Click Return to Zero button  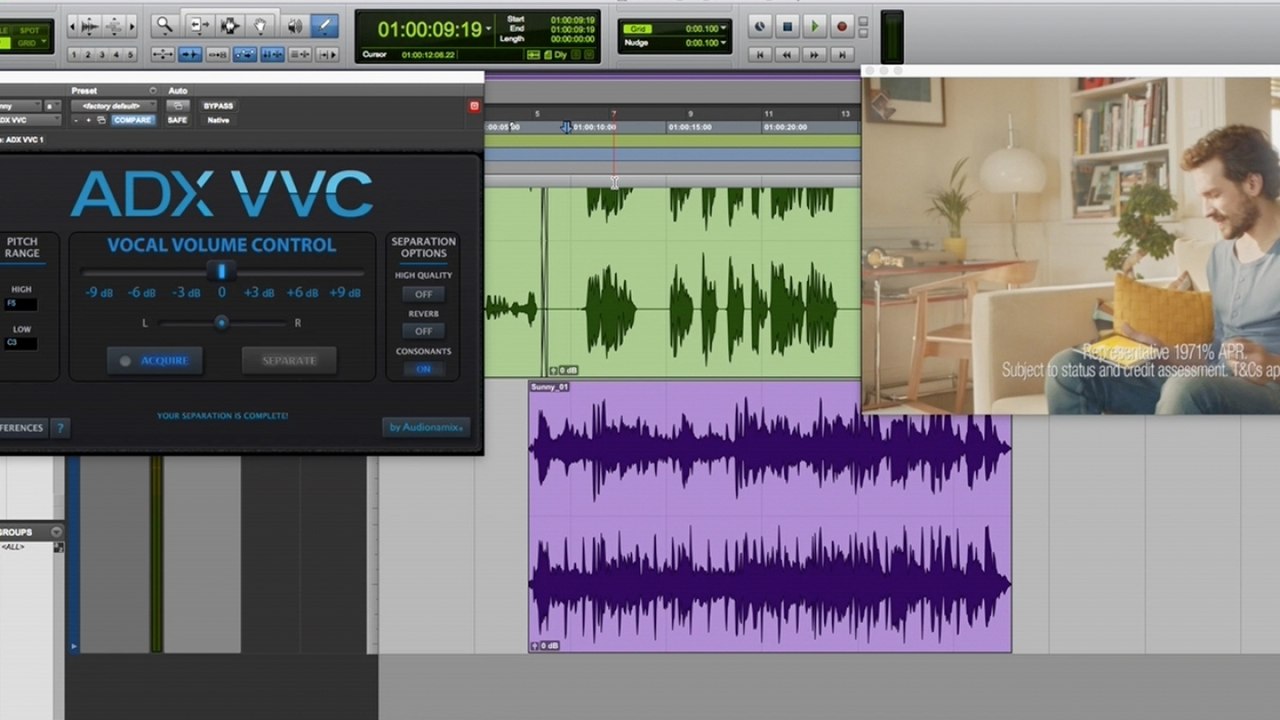[x=761, y=54]
